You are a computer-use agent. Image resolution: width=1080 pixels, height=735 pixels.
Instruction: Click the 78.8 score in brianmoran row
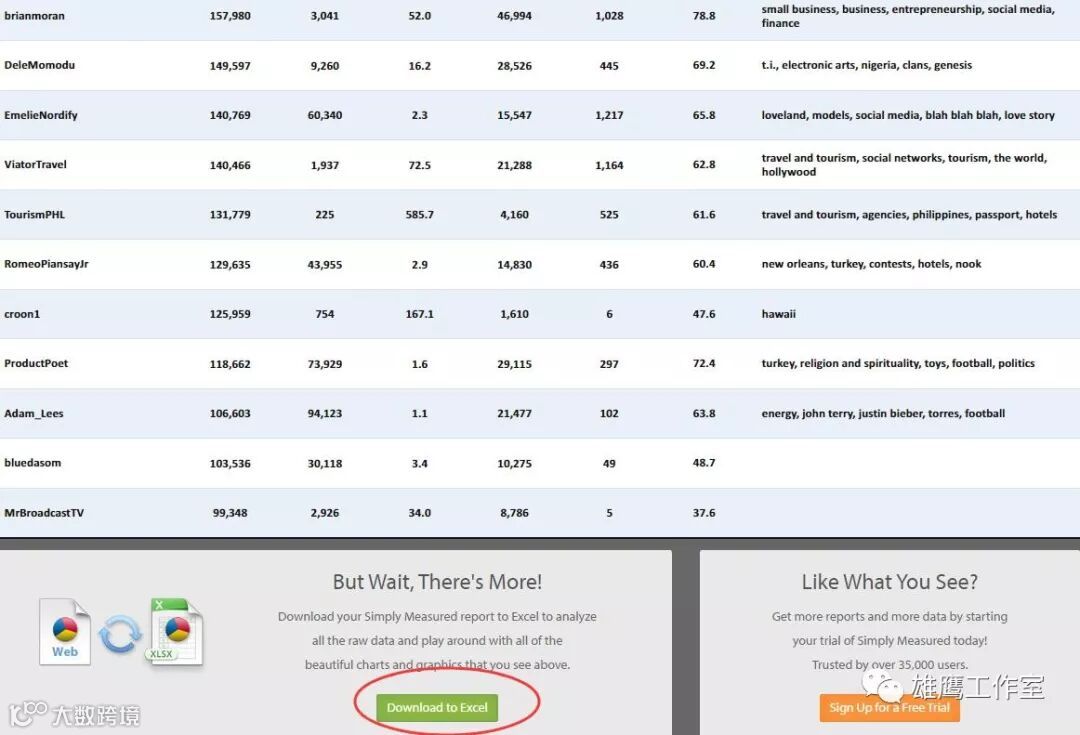[704, 15]
